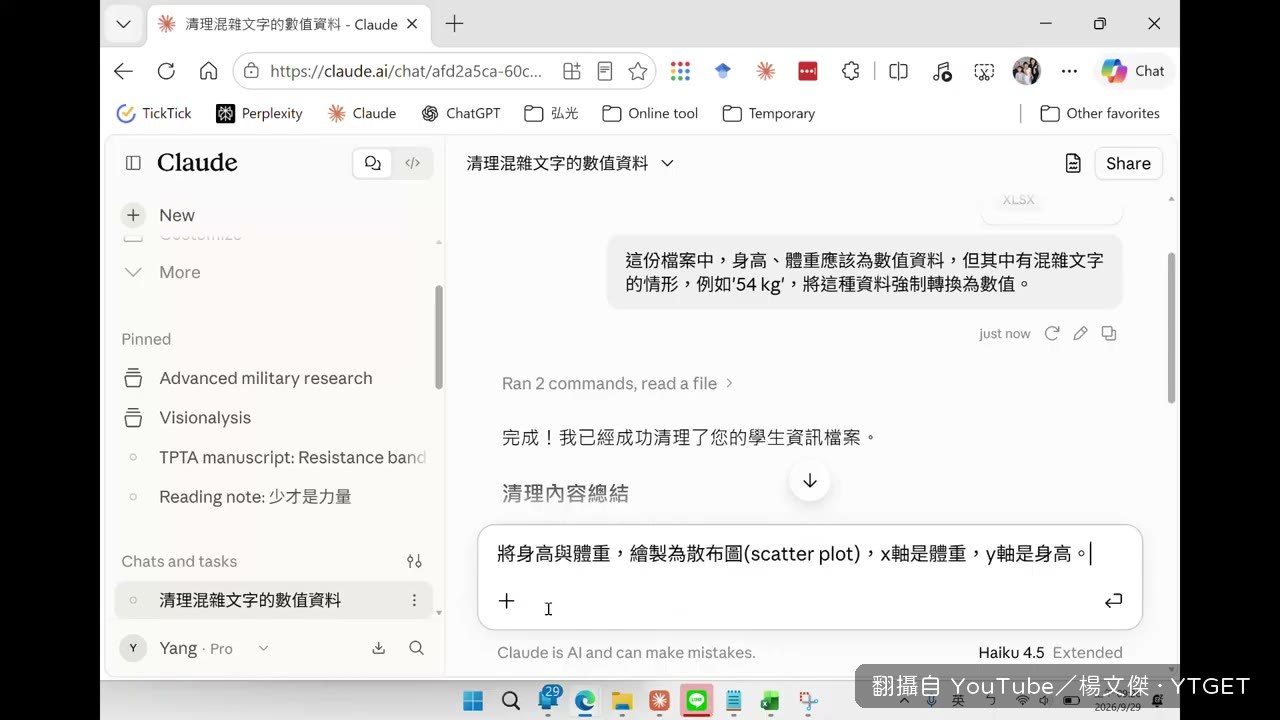Screen dimensions: 1280x720
Task: Open Yang Pro account menu
Action: tap(195, 648)
